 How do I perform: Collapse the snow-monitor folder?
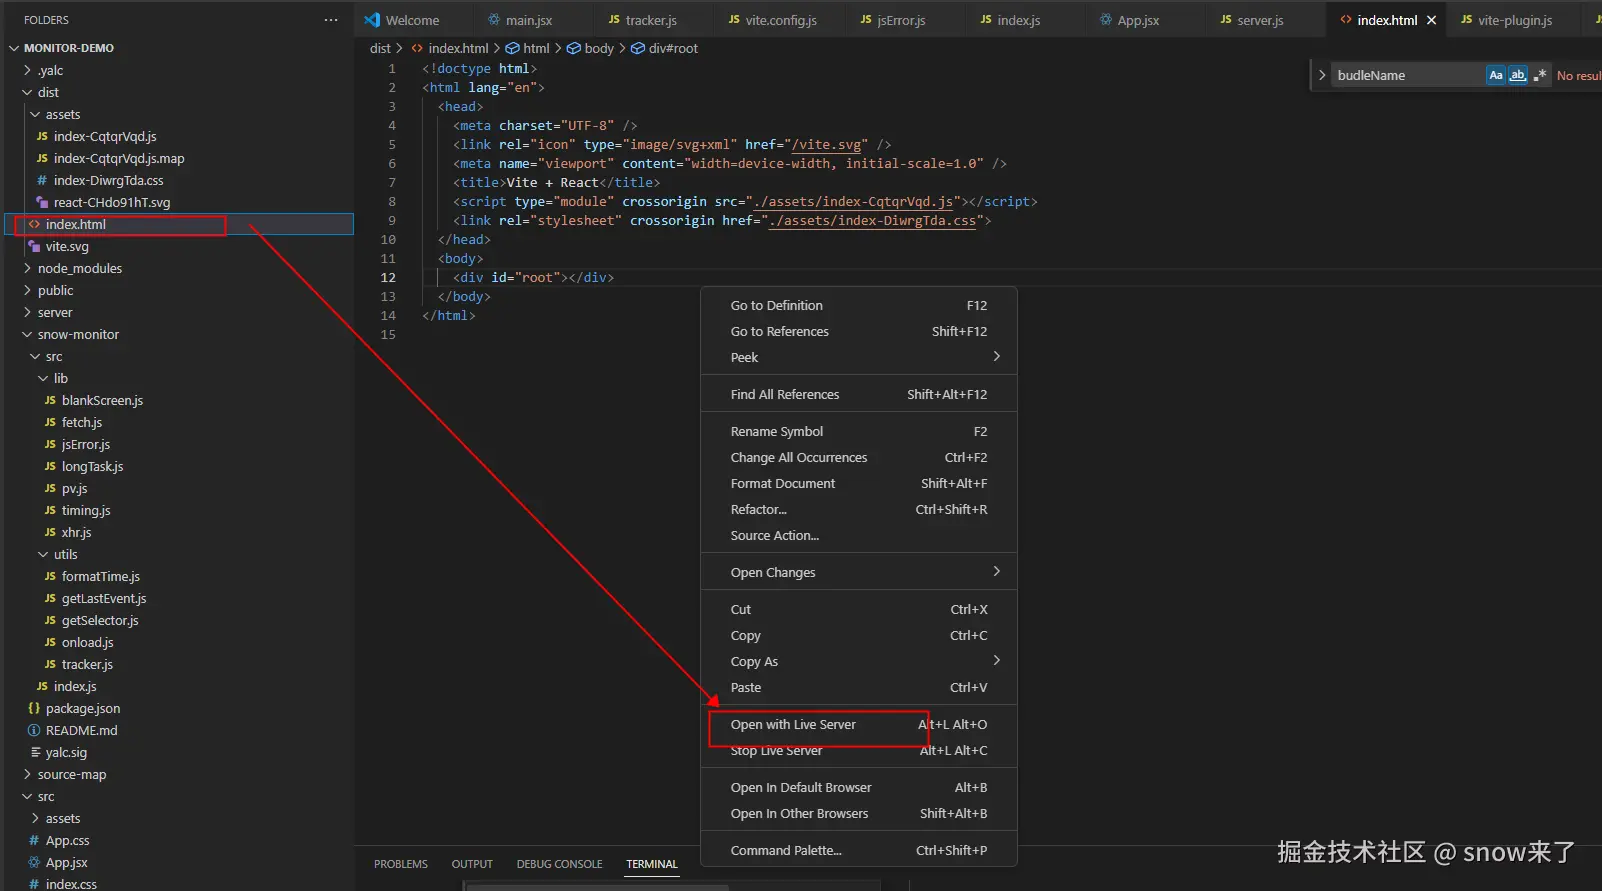[x=27, y=334]
